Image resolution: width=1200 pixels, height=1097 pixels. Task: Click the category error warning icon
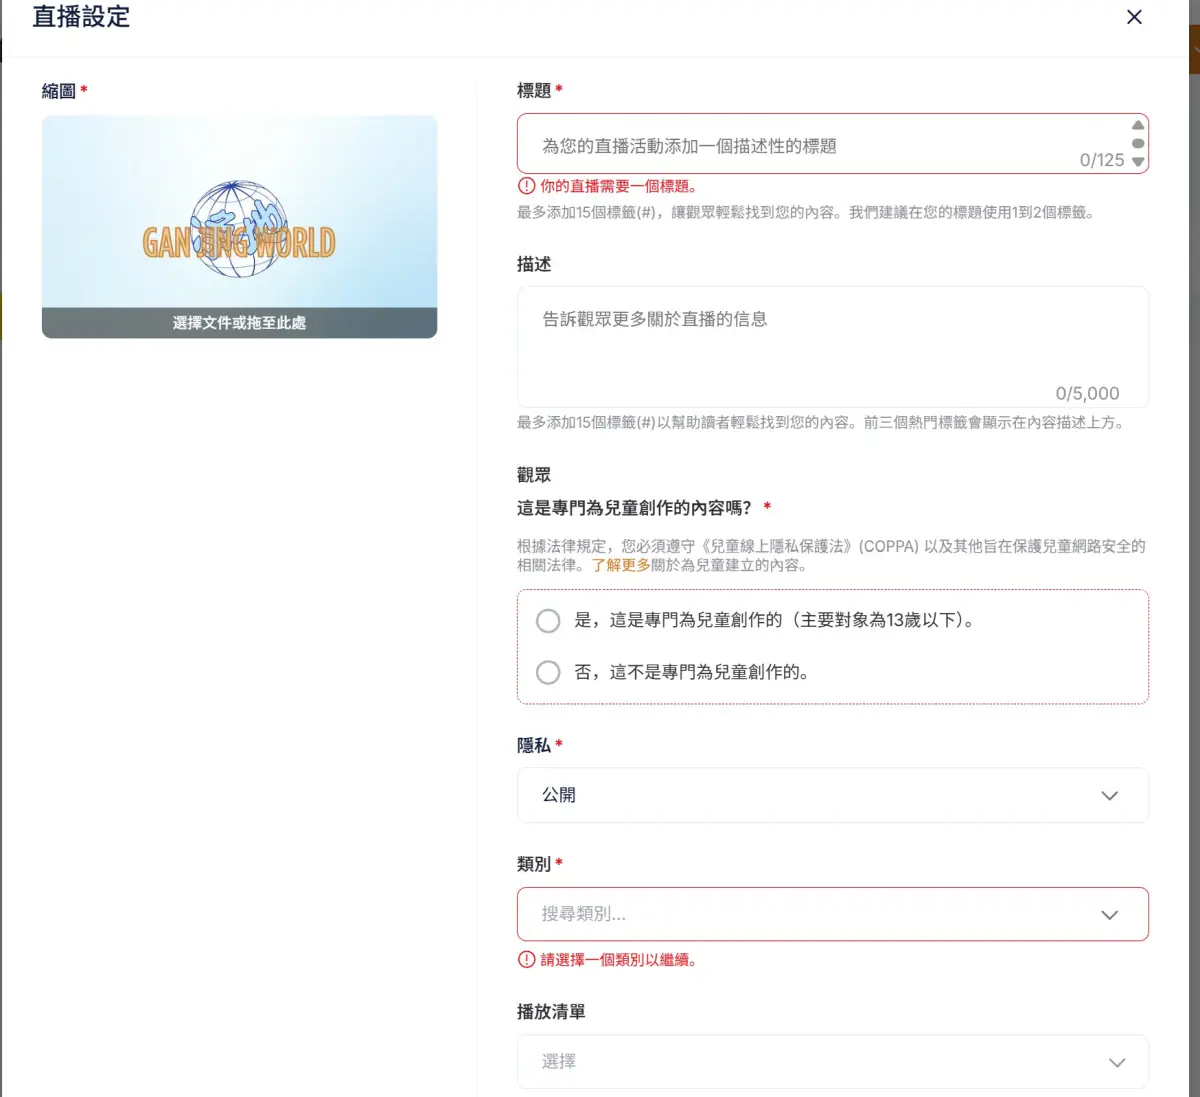[527, 960]
